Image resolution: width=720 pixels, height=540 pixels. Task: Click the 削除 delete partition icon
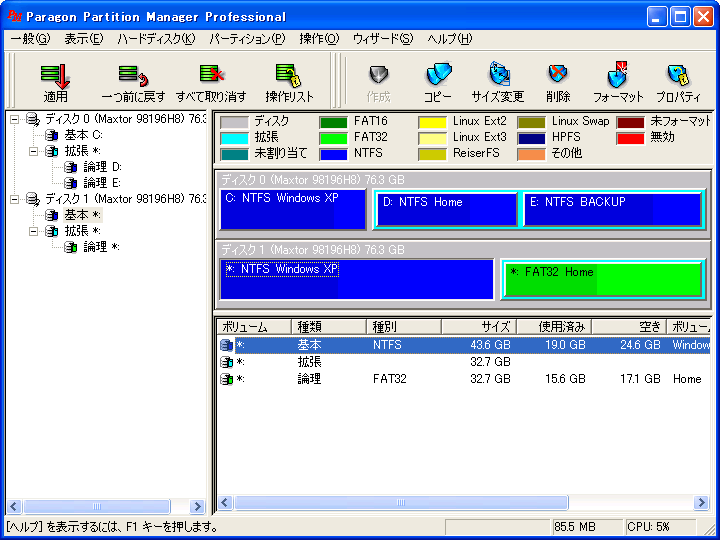click(558, 74)
